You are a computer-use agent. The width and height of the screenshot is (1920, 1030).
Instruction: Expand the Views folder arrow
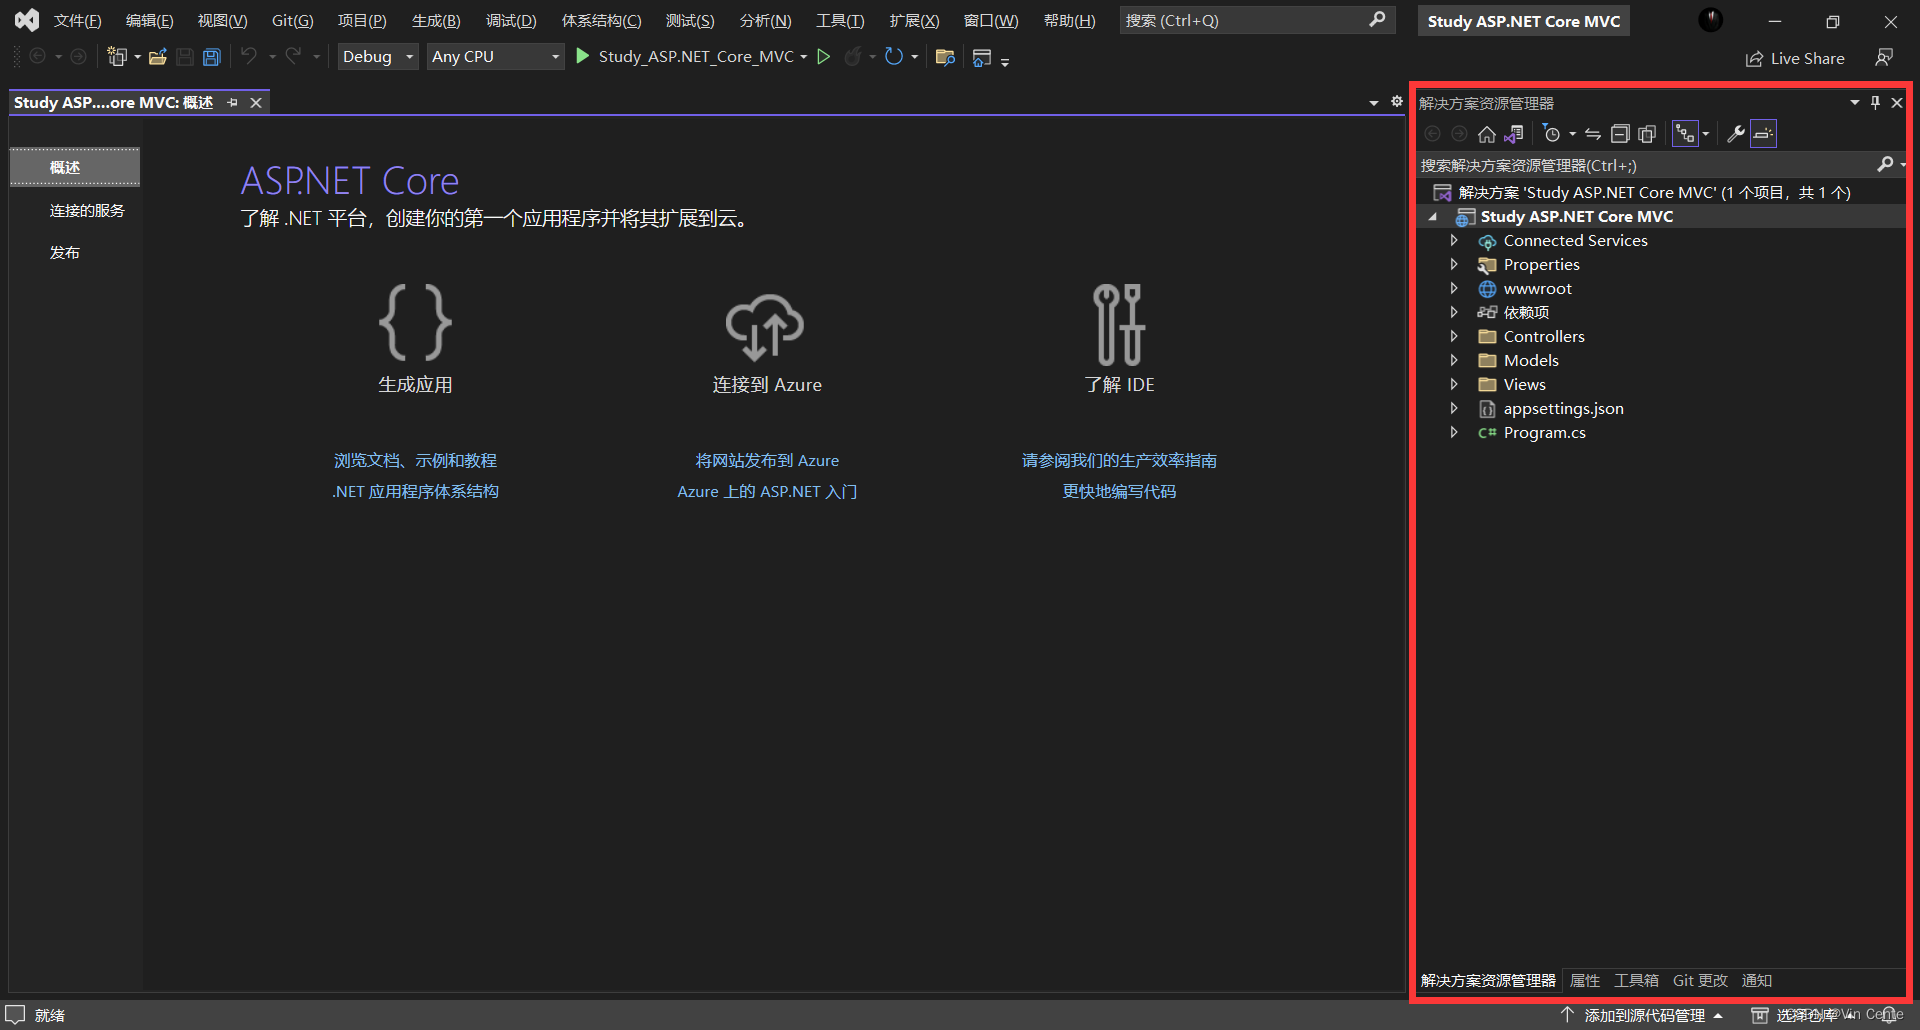(x=1454, y=385)
